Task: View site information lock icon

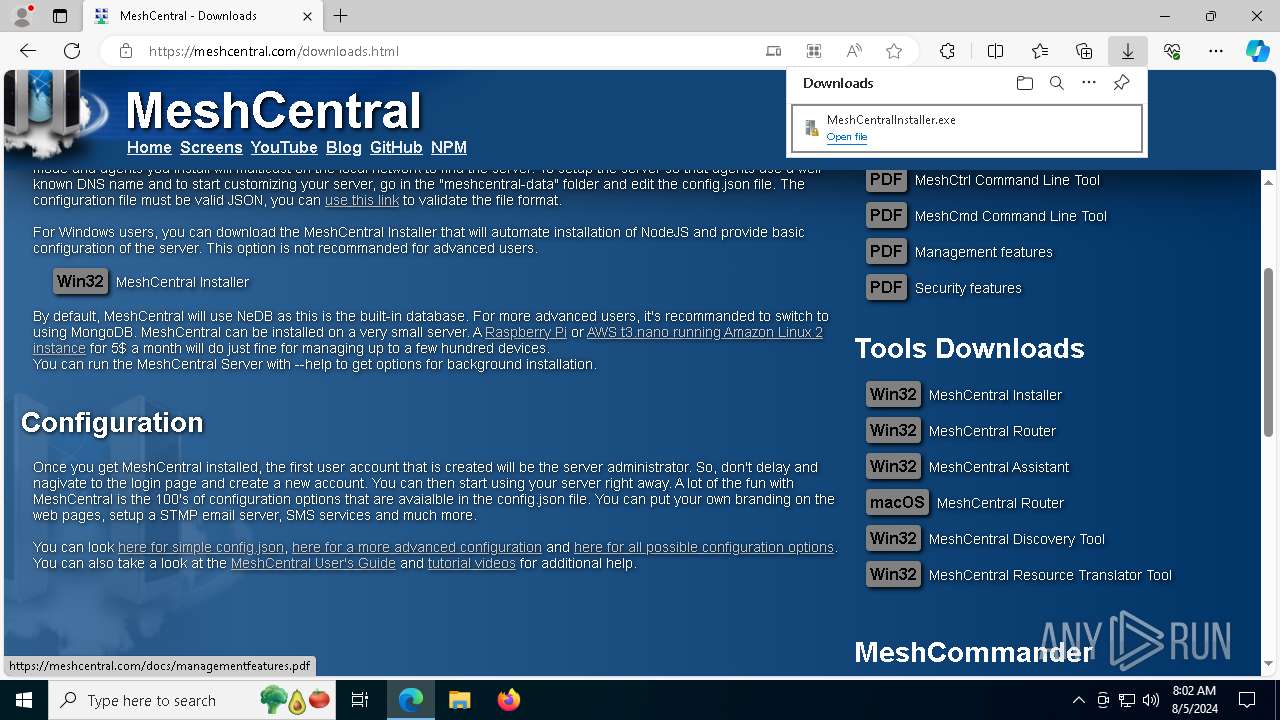Action: point(126,51)
